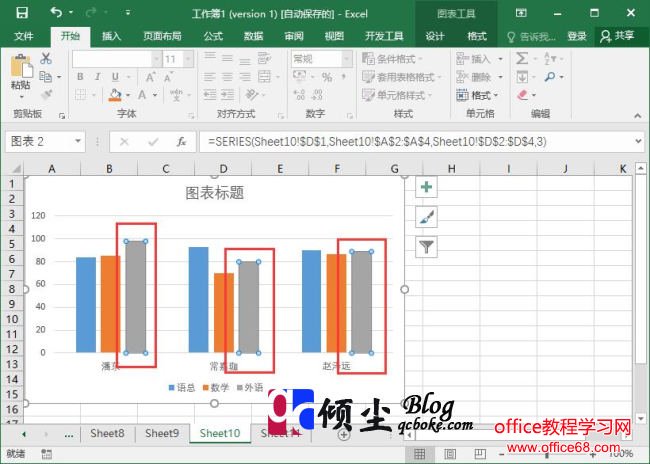
Task: Toggle Bold formatting
Action: 80,77
